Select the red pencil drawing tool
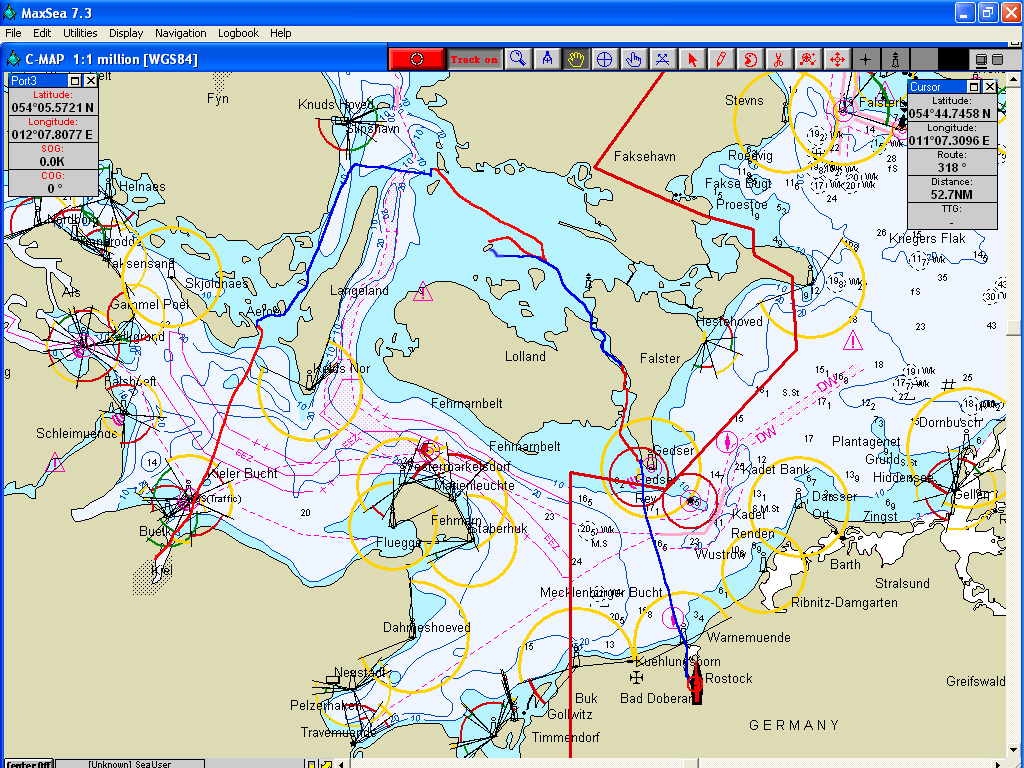Viewport: 1024px width, 768px height. click(720, 59)
